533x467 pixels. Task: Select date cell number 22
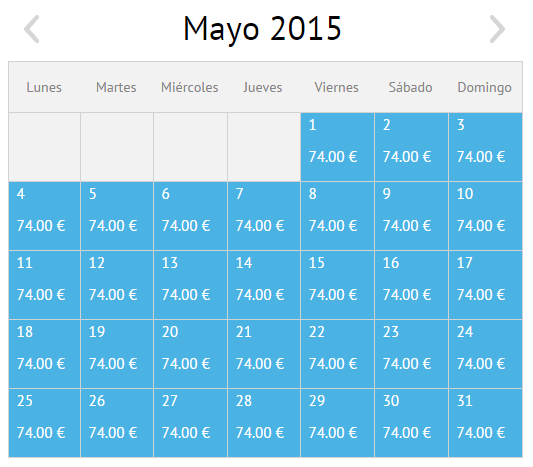pos(338,354)
